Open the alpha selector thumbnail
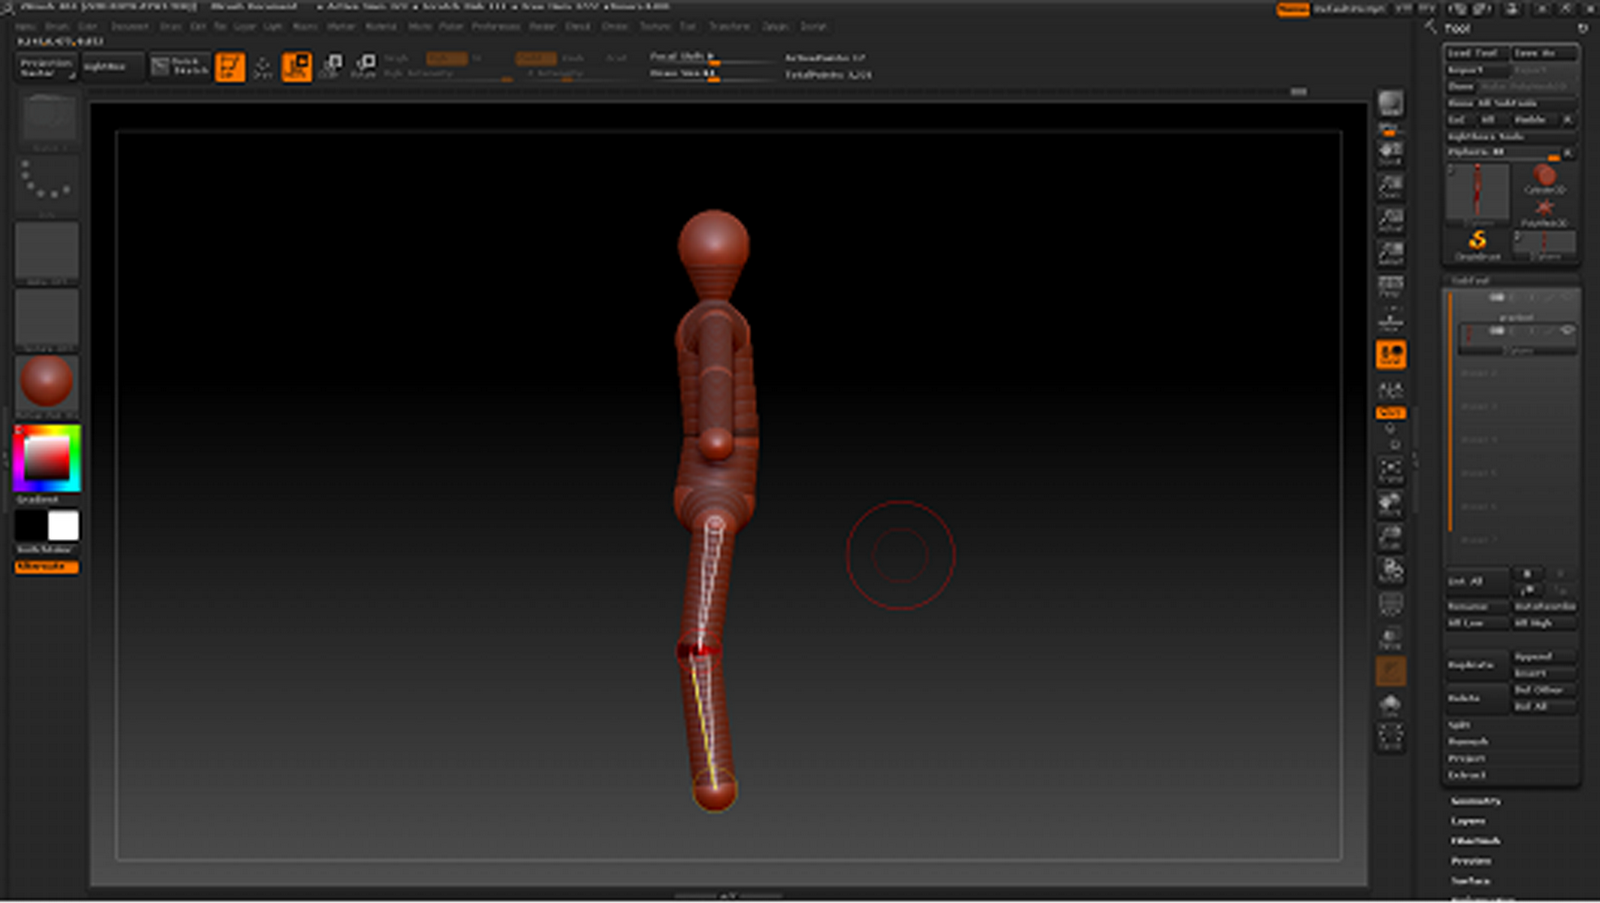This screenshot has height=903, width=1600. click(x=46, y=252)
